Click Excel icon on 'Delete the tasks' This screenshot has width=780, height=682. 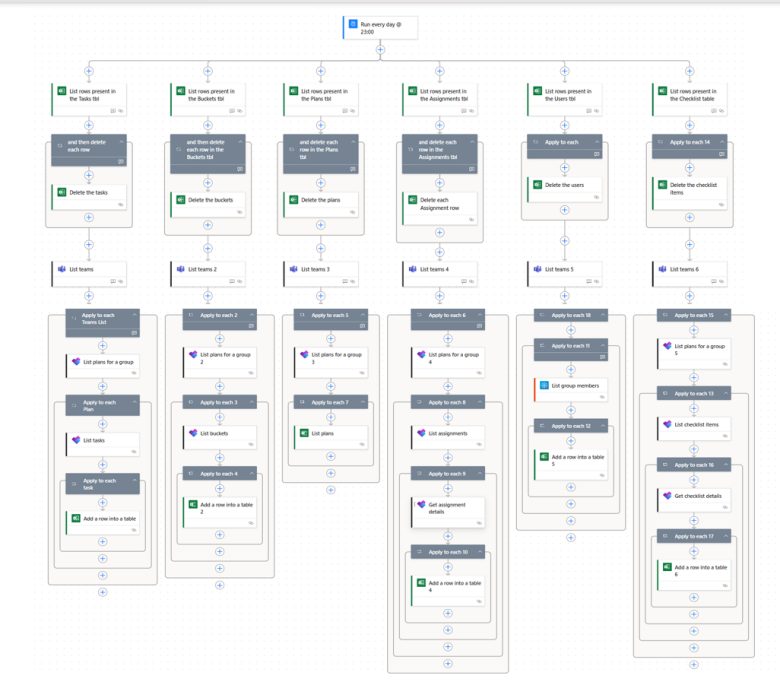pyautogui.click(x=62, y=192)
